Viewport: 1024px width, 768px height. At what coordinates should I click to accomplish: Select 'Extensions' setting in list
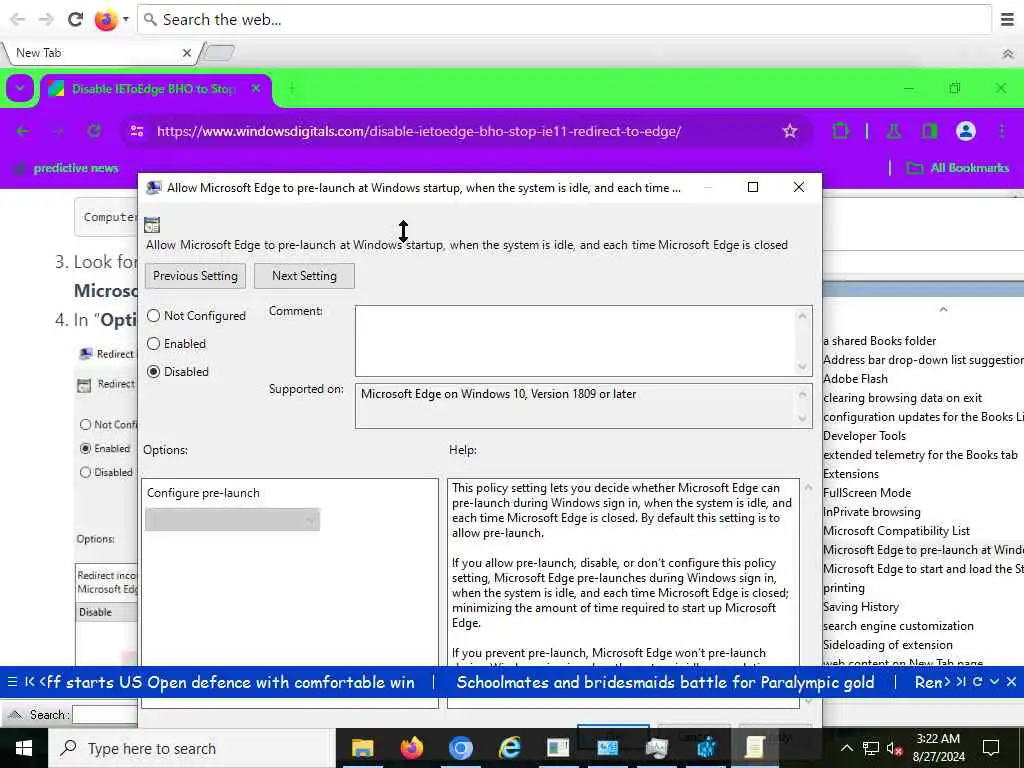(851, 474)
